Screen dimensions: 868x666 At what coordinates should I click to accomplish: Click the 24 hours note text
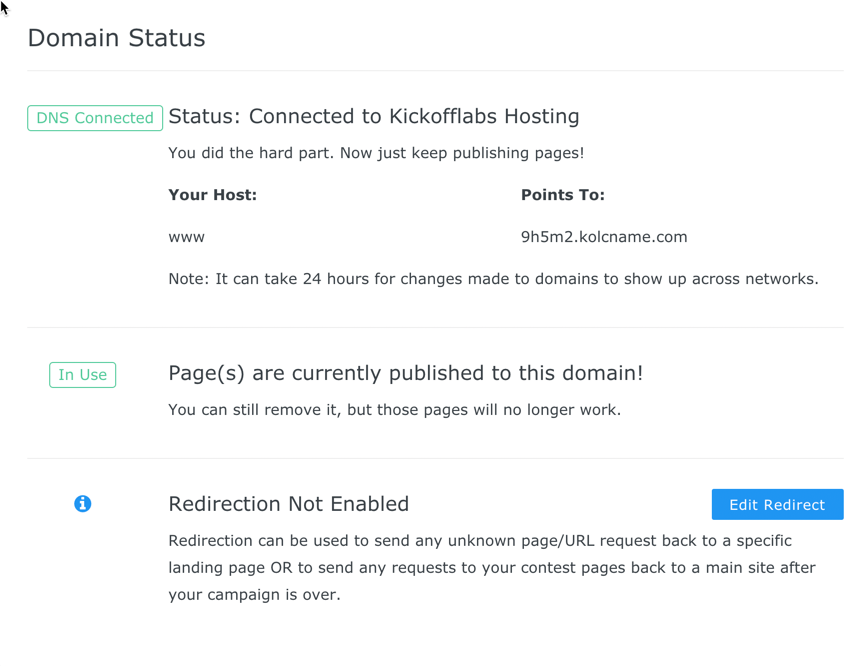[x=493, y=279]
